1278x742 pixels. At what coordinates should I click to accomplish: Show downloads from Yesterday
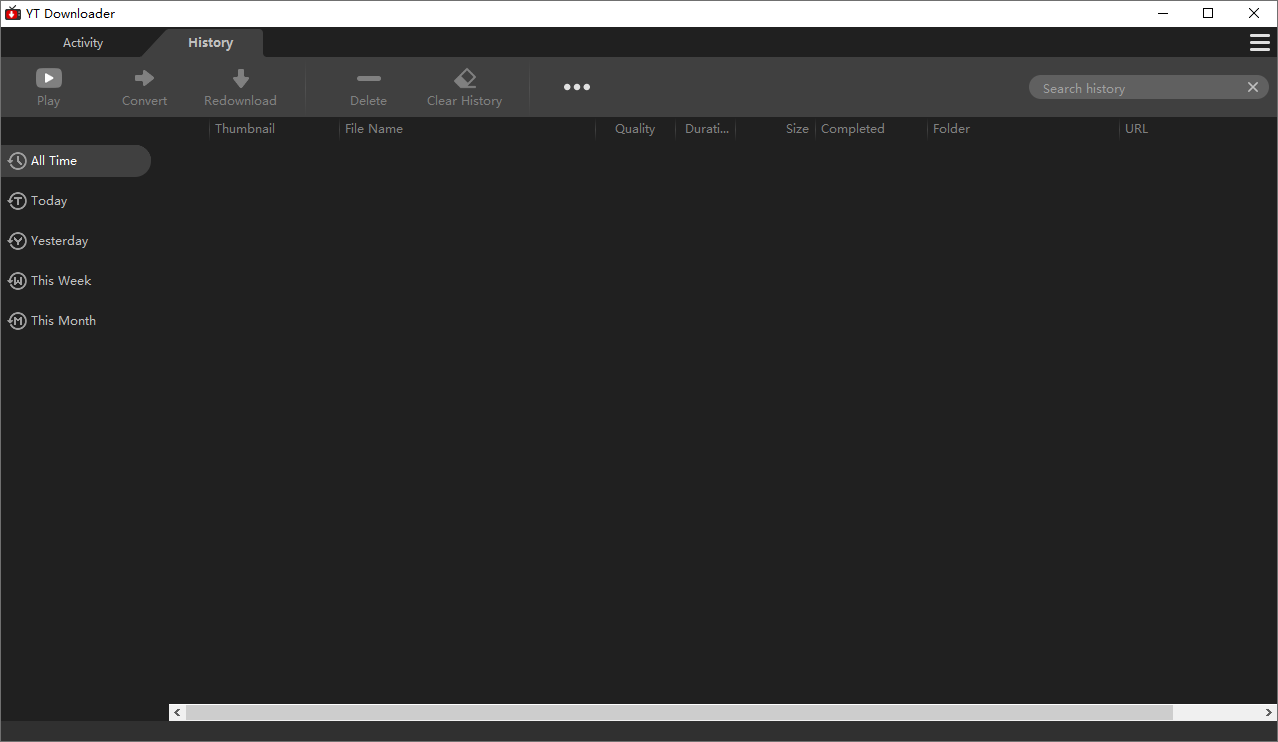59,241
